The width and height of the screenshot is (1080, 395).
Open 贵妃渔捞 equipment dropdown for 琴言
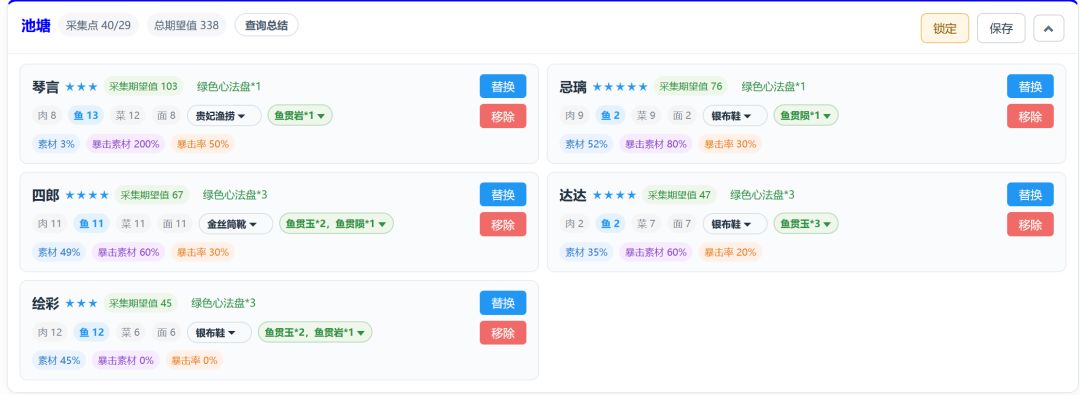point(225,116)
